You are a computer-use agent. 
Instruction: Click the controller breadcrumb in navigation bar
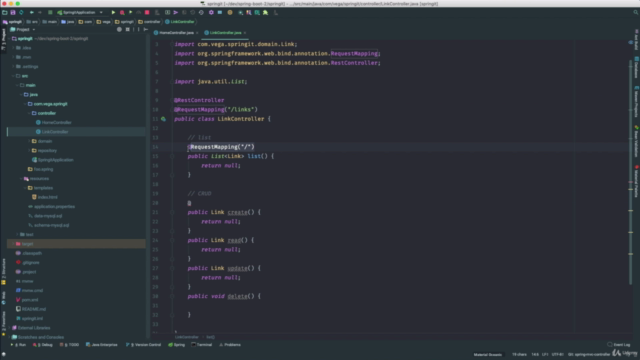149,22
